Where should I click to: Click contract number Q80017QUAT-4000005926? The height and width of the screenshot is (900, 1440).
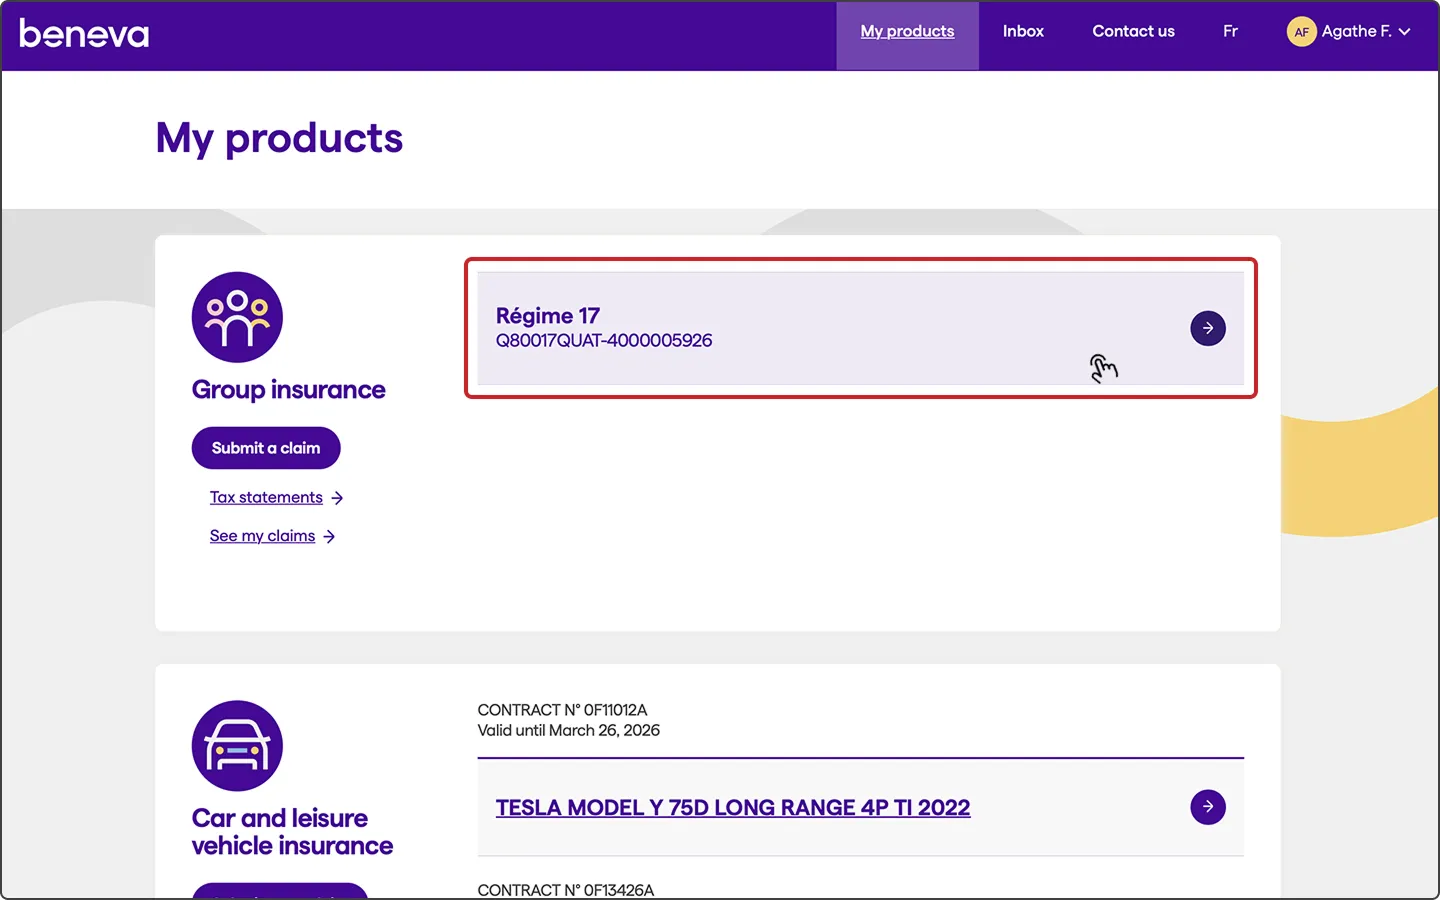[604, 341]
